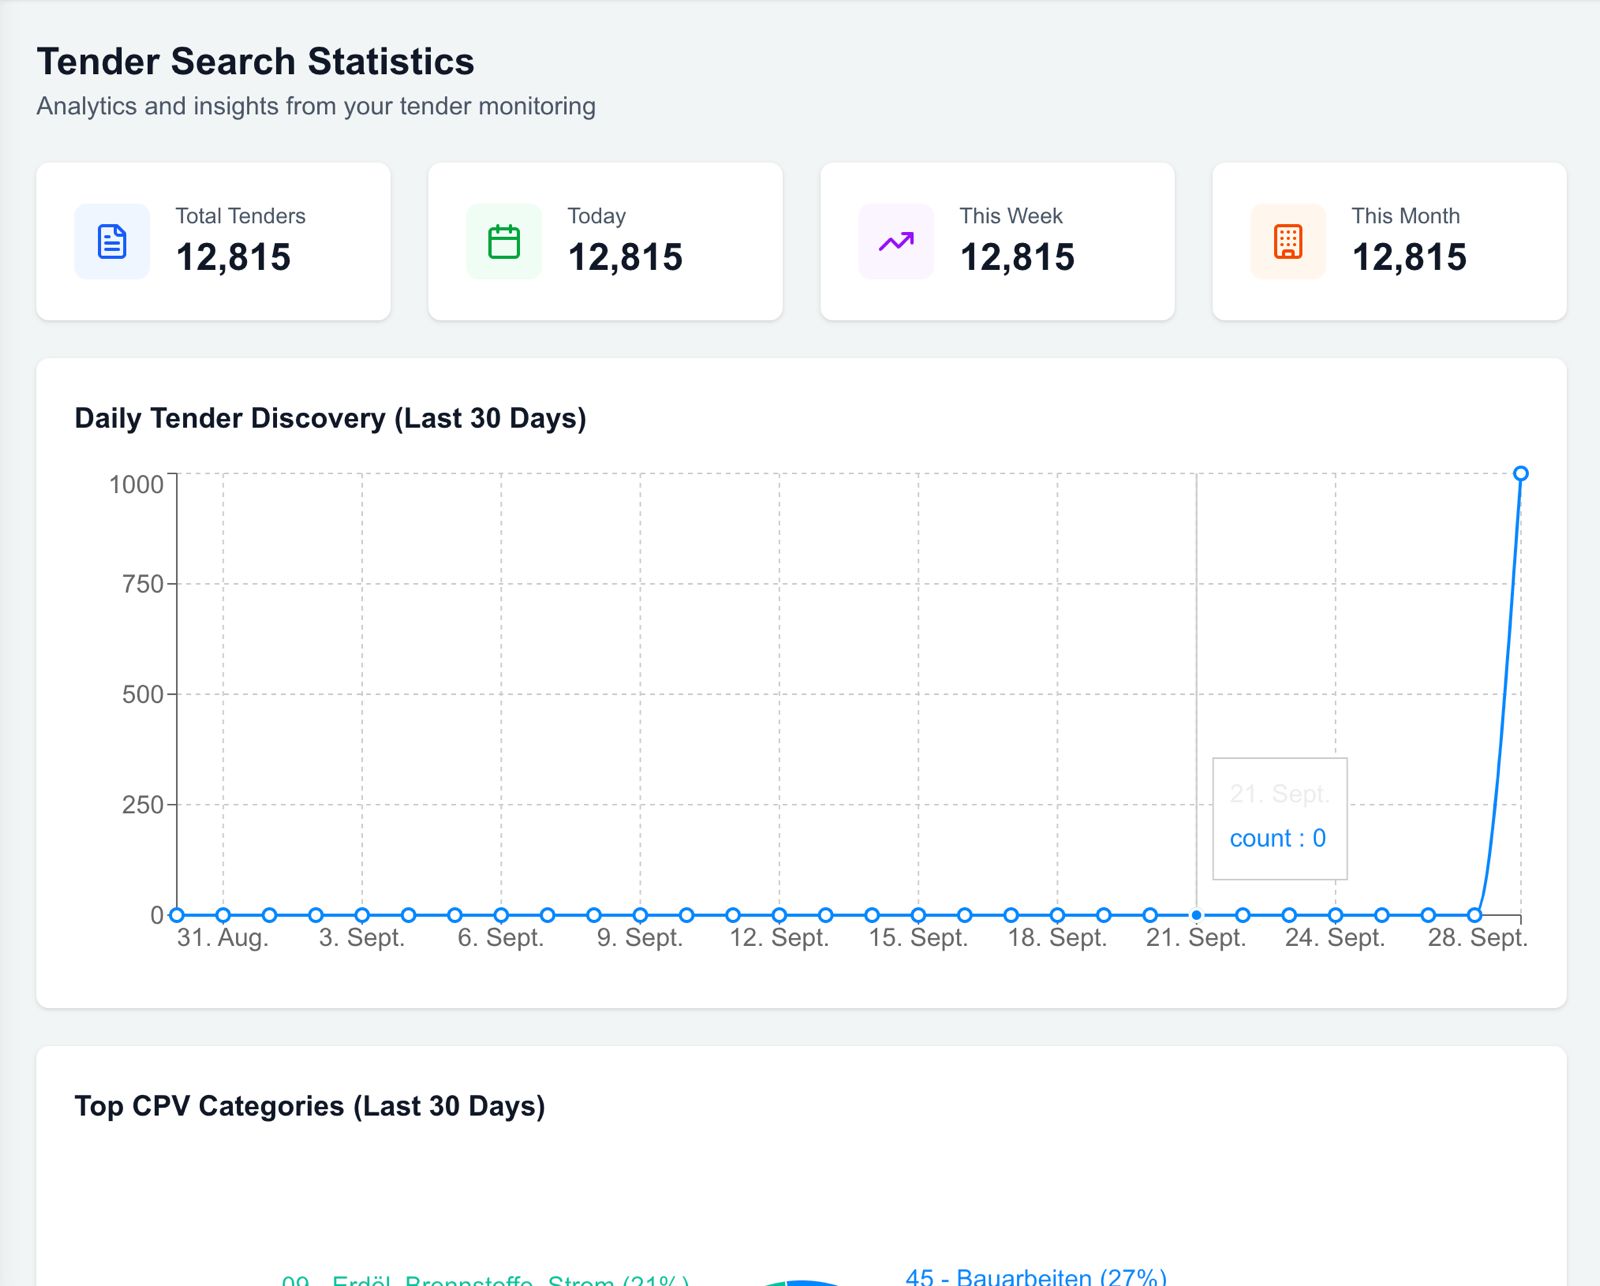Click the 09 - Erdöl, Brennstoffe pie label

[x=485, y=1279]
